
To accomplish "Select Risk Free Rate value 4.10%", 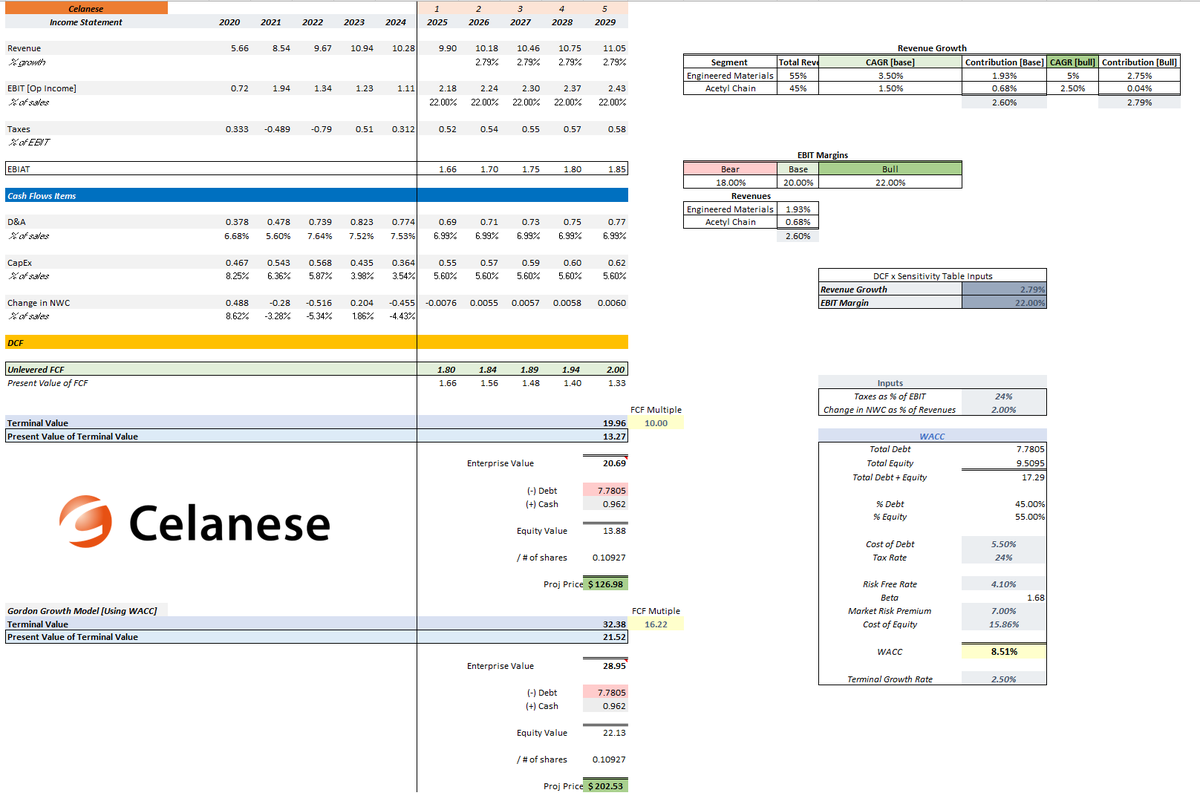I will (1003, 584).
